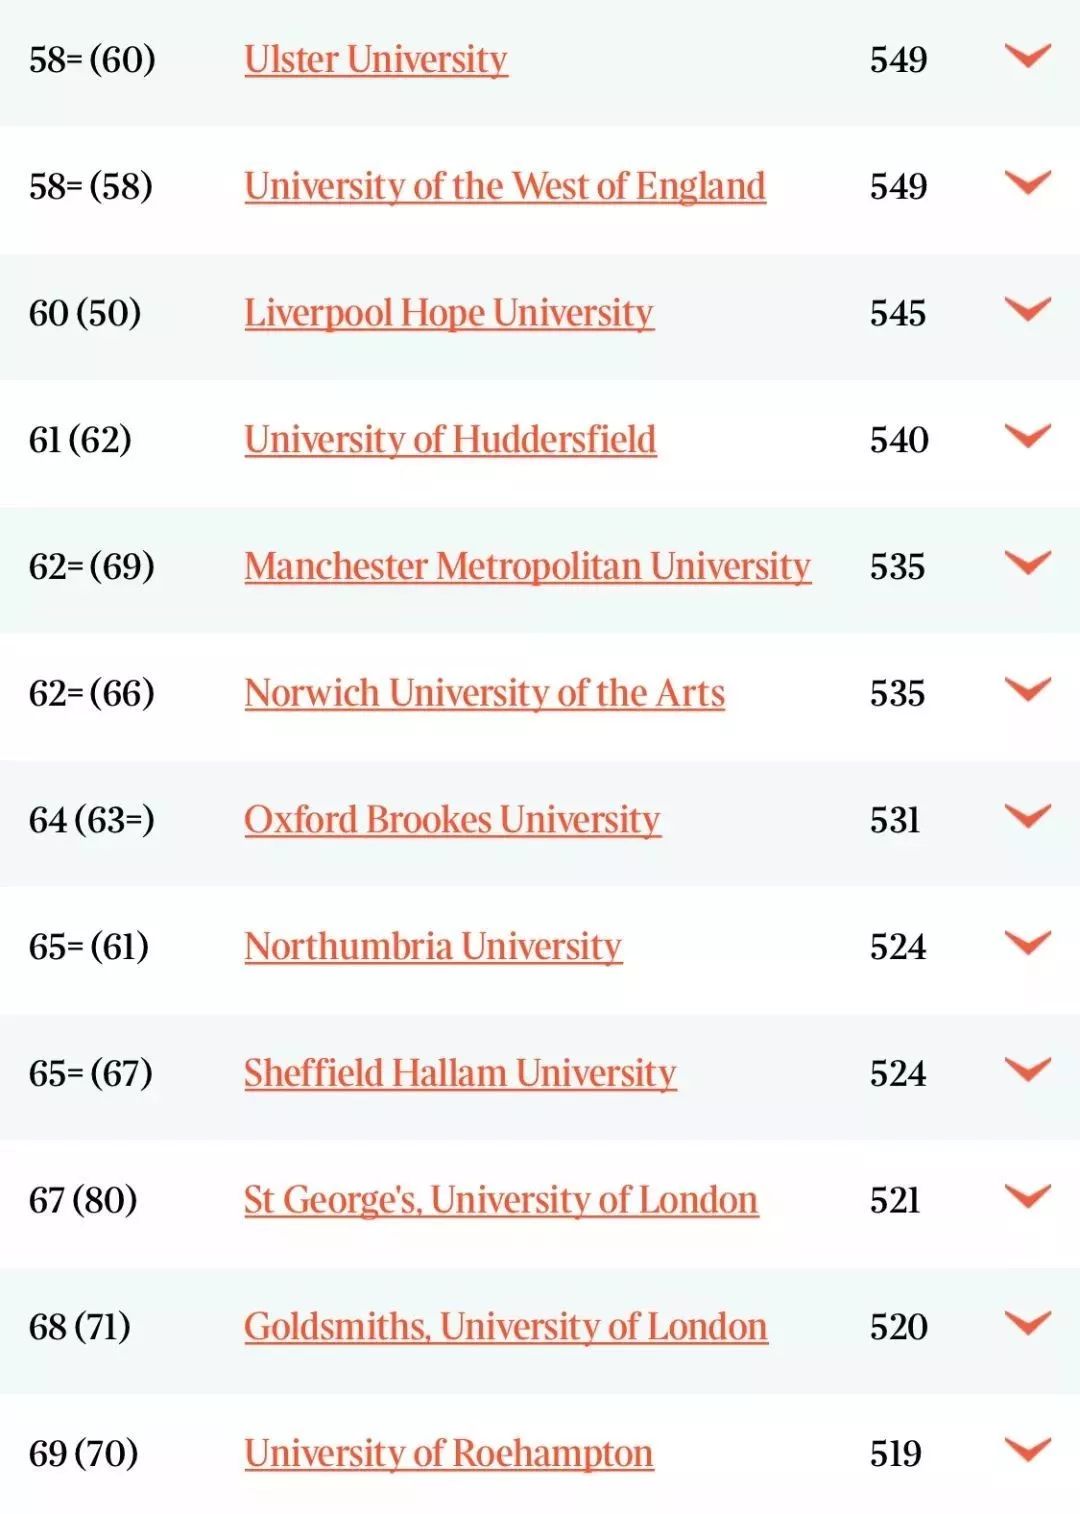Open the Goldsmiths, University of London link
Image resolution: width=1080 pixels, height=1514 pixels.
[505, 1328]
